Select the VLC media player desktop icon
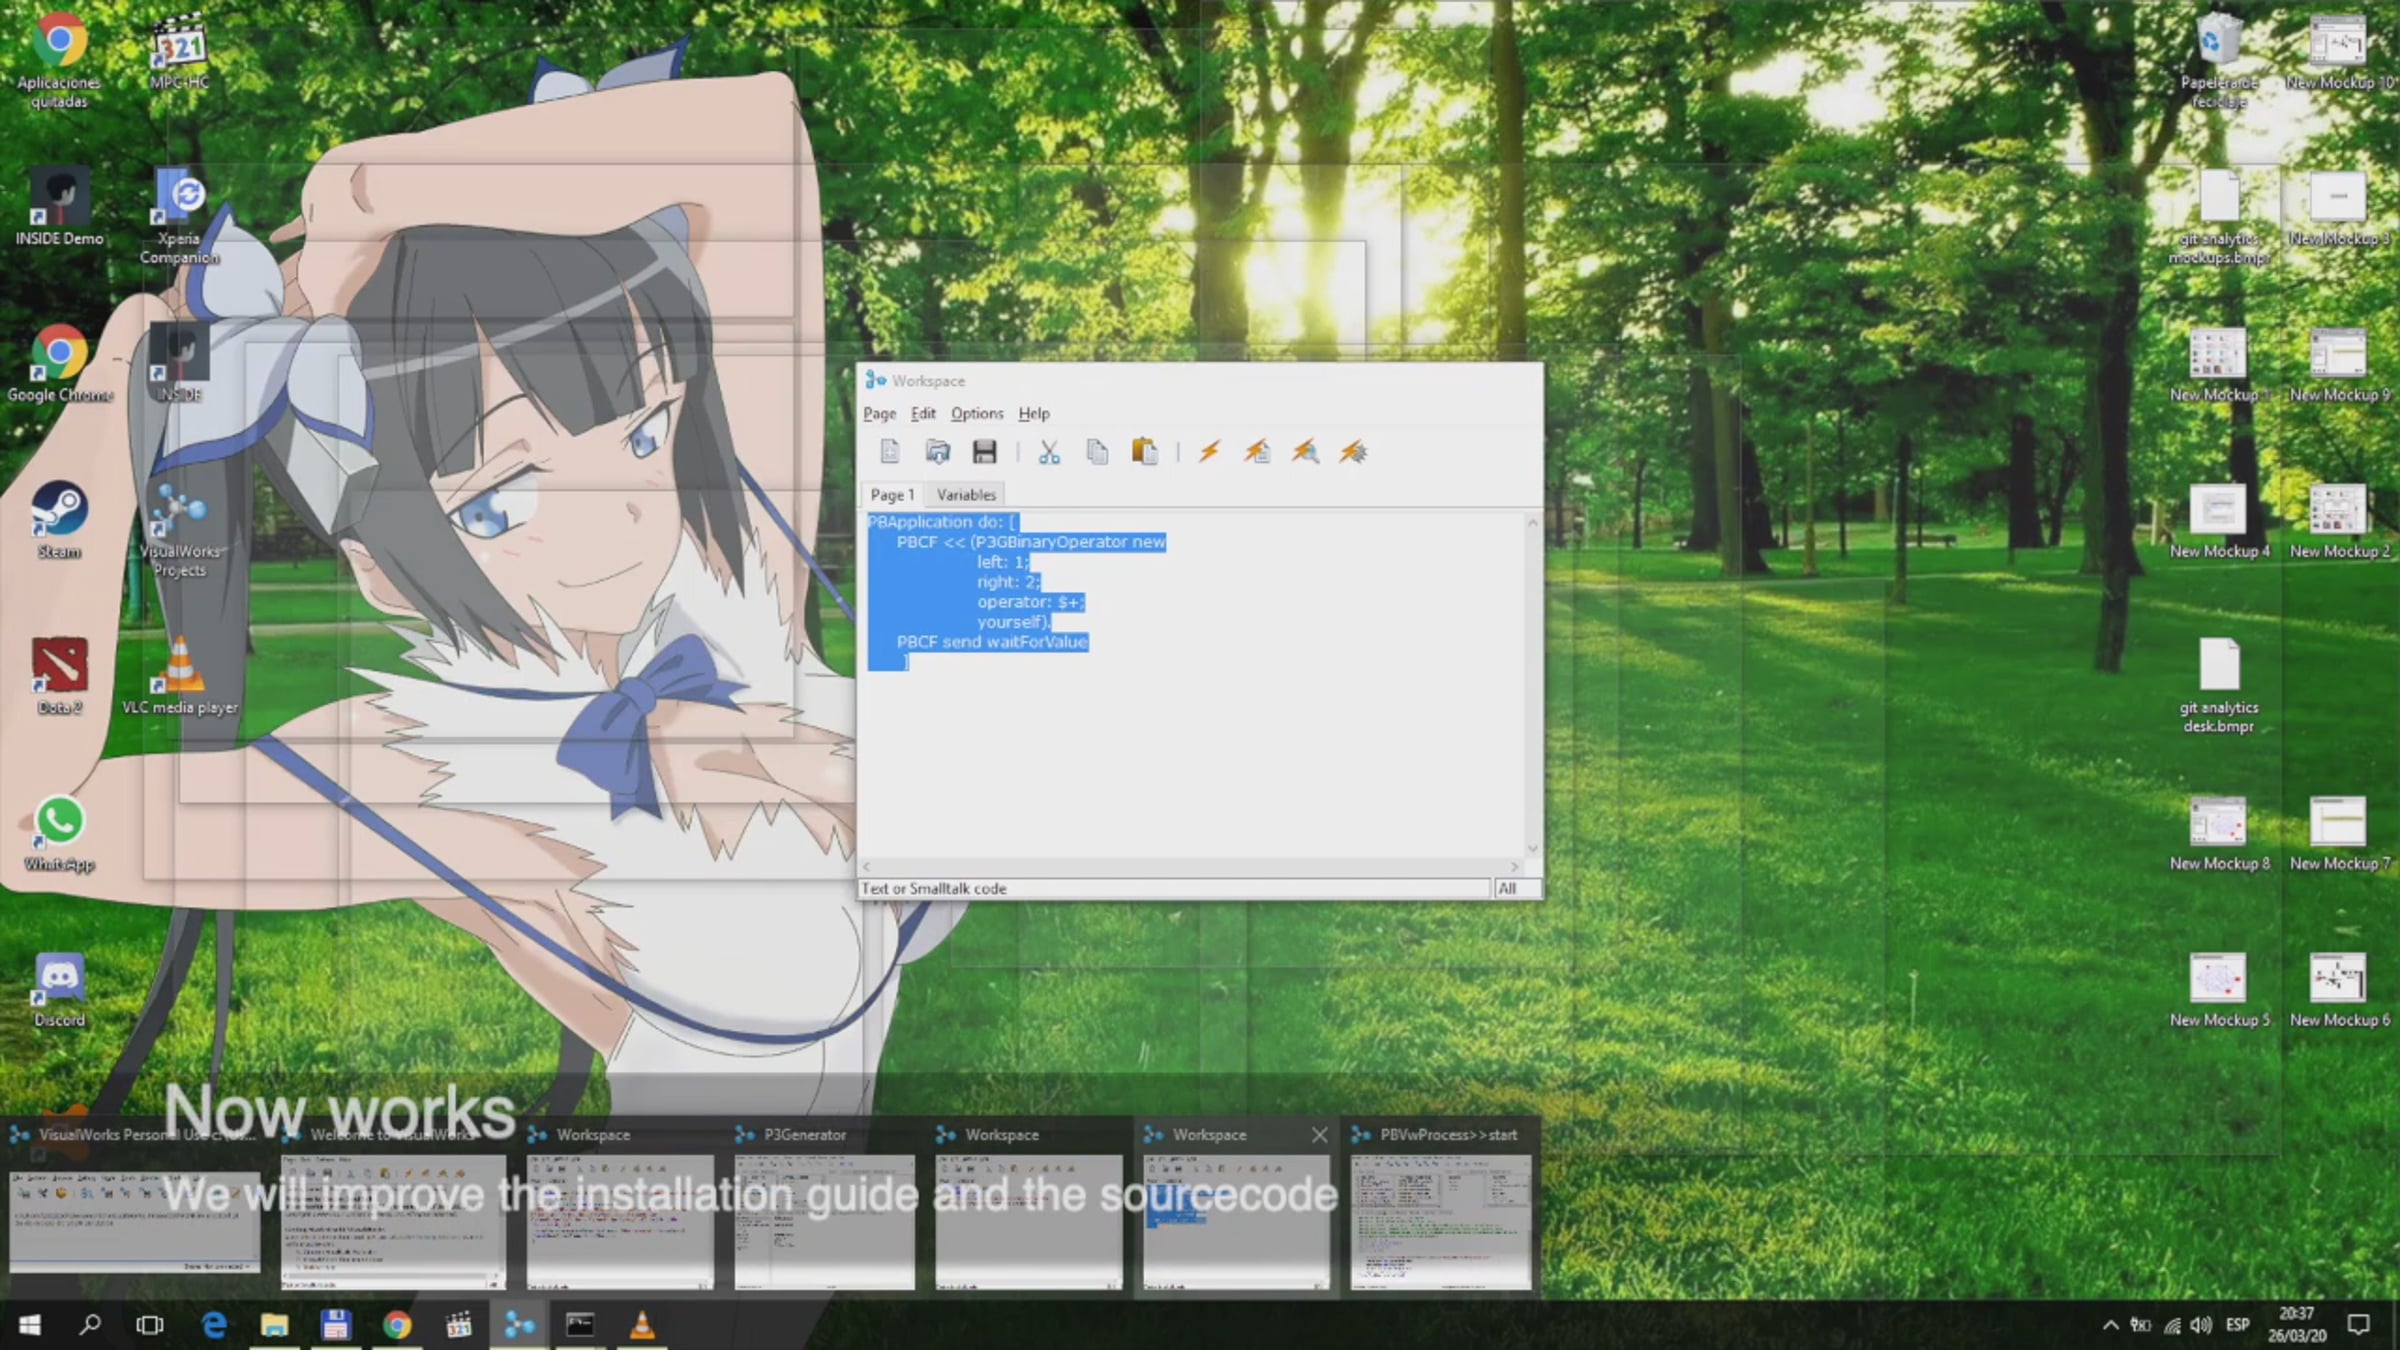 click(180, 676)
